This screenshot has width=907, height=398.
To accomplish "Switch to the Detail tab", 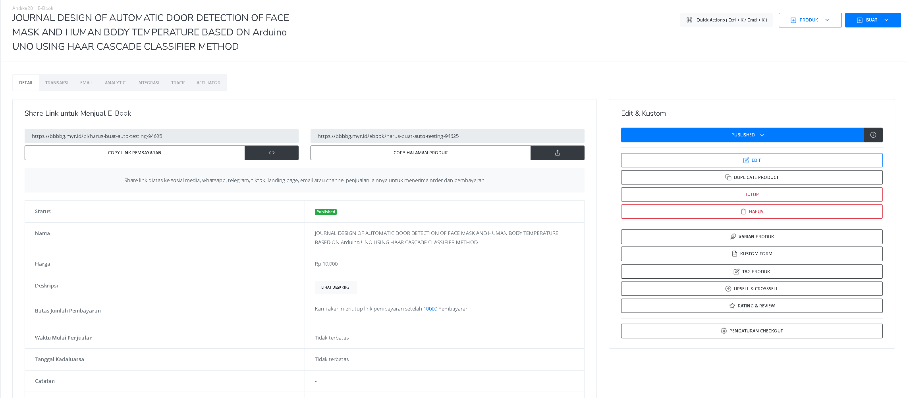I will (x=25, y=83).
